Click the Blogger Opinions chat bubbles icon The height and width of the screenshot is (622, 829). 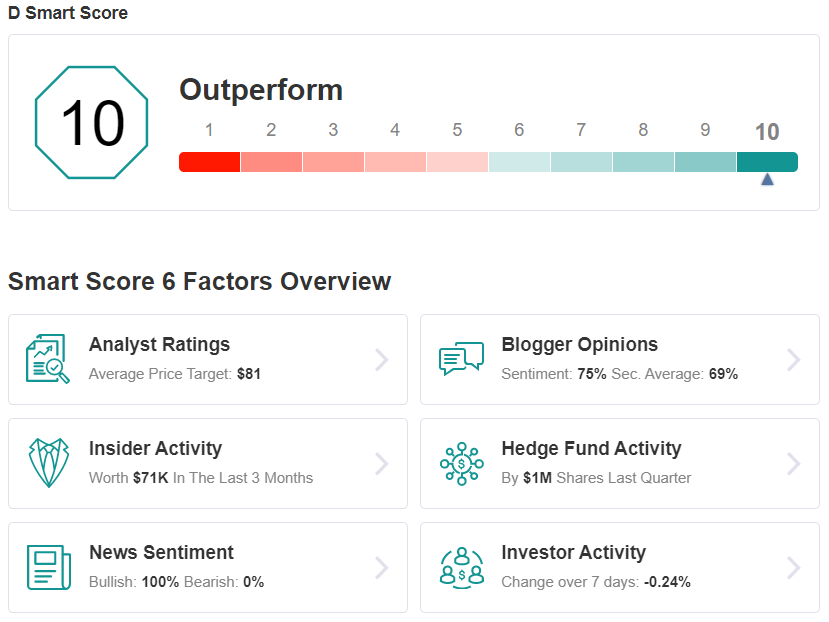pyautogui.click(x=461, y=359)
